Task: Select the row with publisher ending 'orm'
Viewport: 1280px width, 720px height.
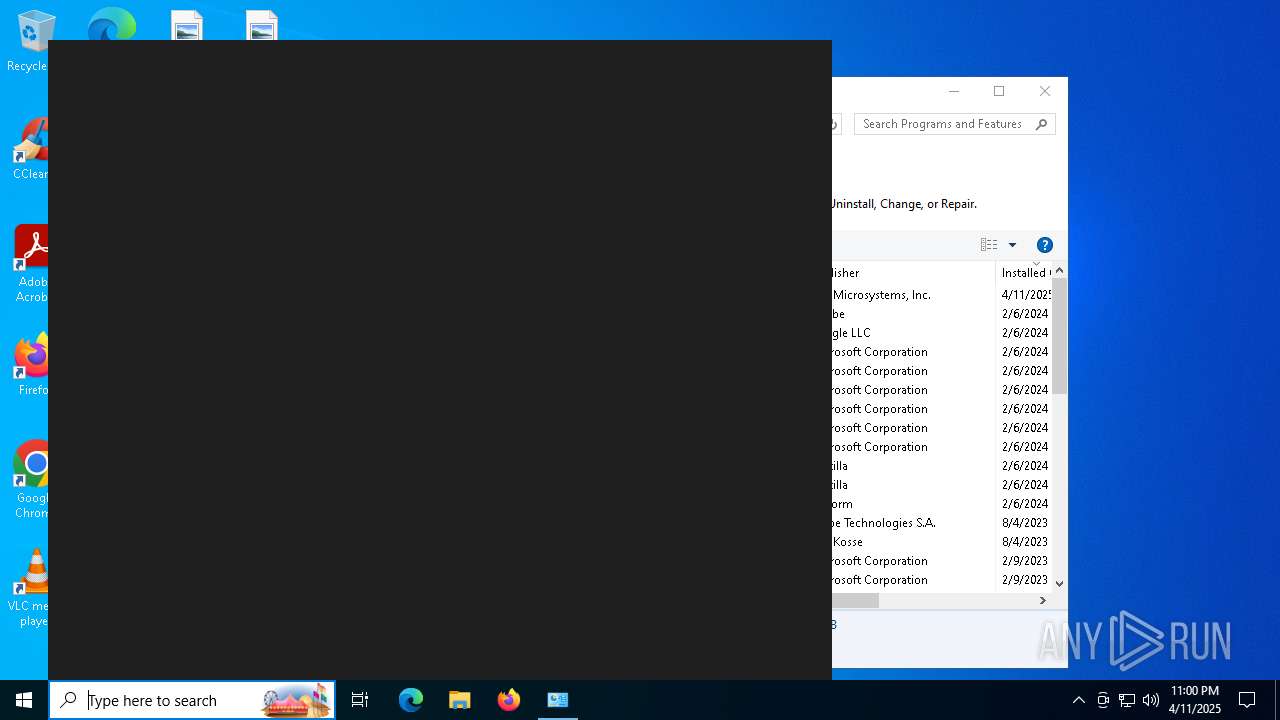Action: coord(941,504)
